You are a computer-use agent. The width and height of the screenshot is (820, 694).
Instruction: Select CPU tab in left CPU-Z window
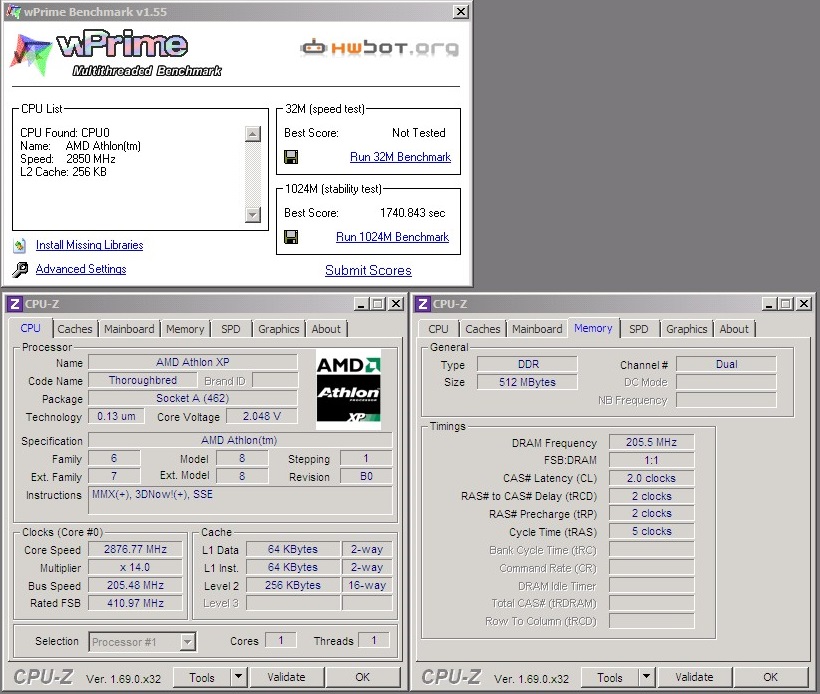30,328
